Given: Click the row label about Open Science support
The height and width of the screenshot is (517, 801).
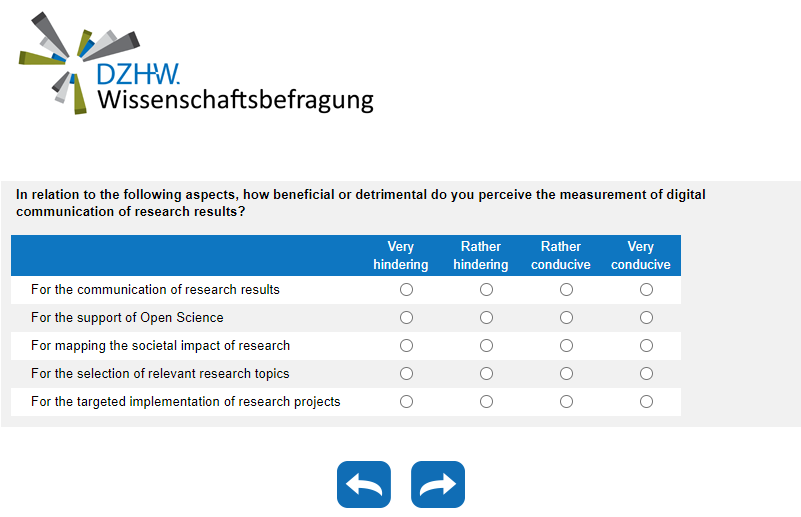Looking at the screenshot, I should point(127,318).
